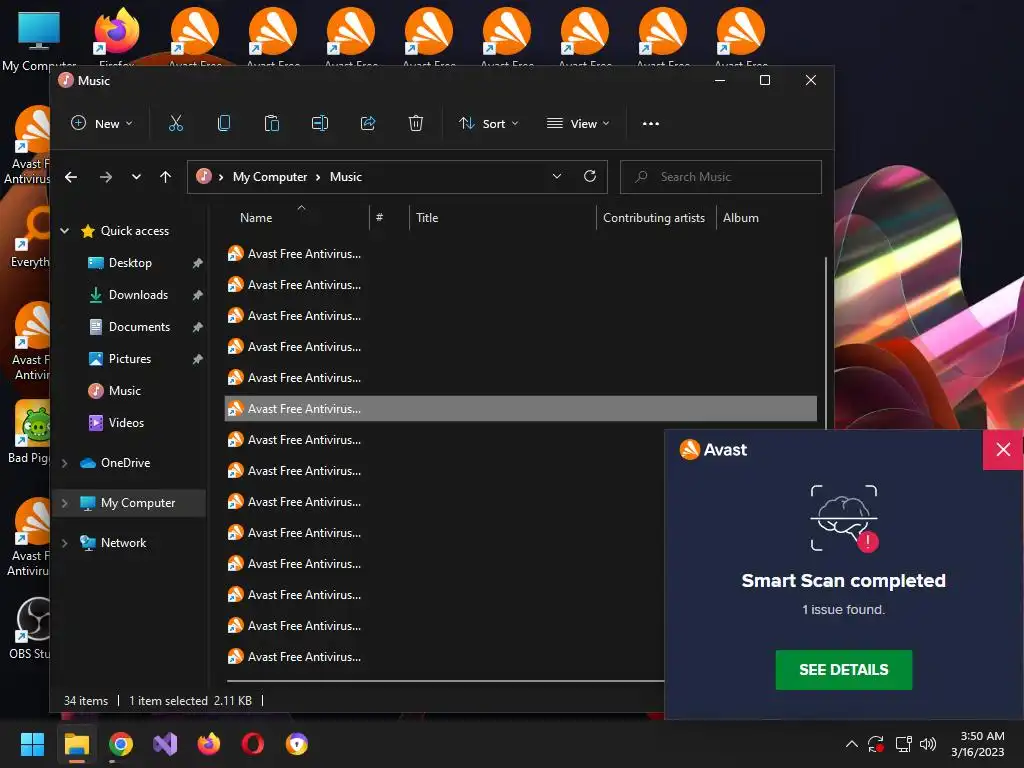Click the file list vertical scrollbar

click(x=826, y=343)
